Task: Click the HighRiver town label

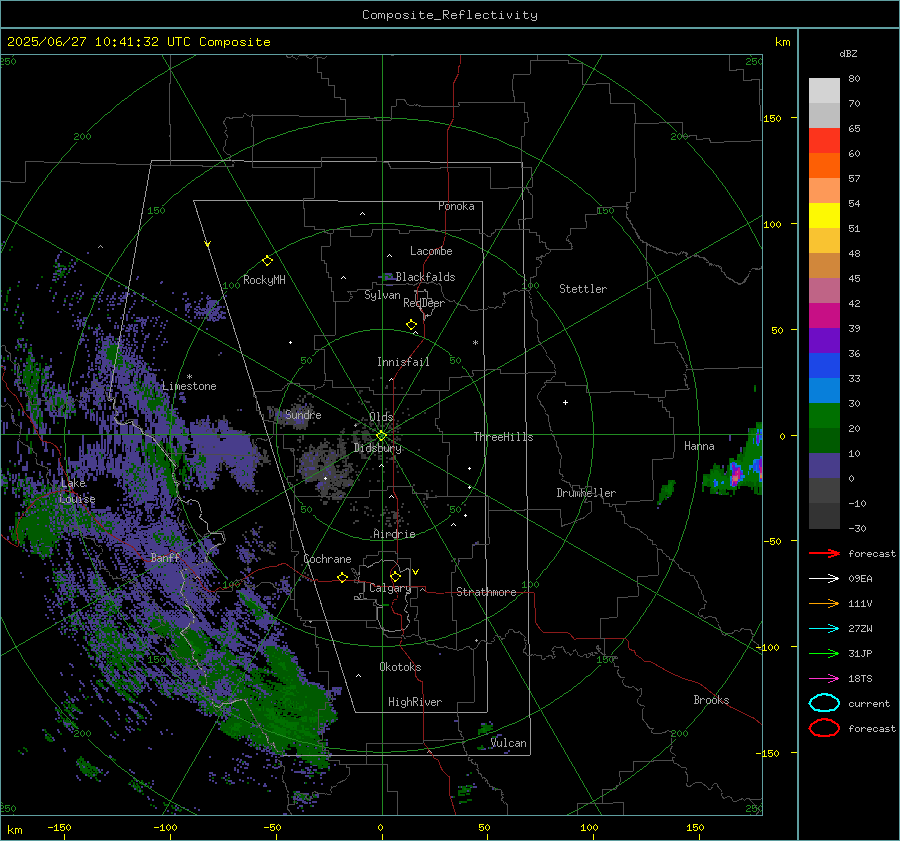Action: [x=415, y=702]
